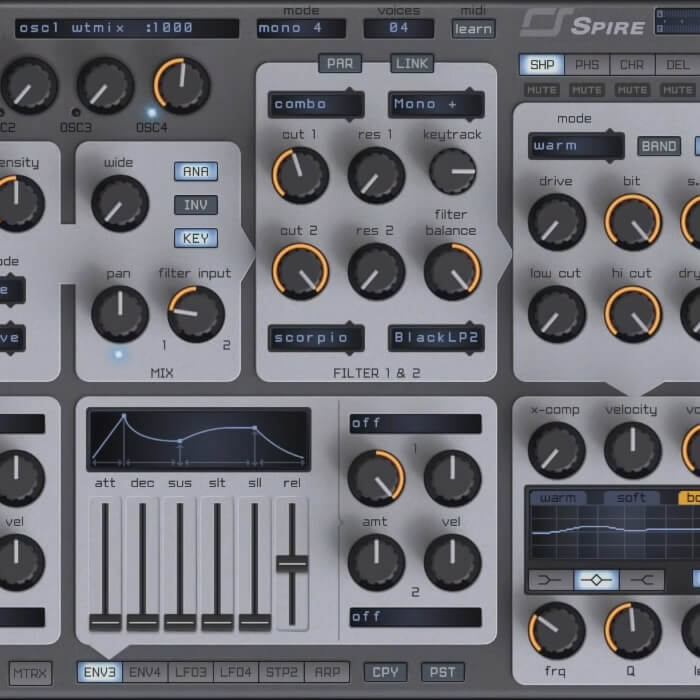Click the wide knob in MIX
This screenshot has height=700, width=700.
pyautogui.click(x=120, y=204)
